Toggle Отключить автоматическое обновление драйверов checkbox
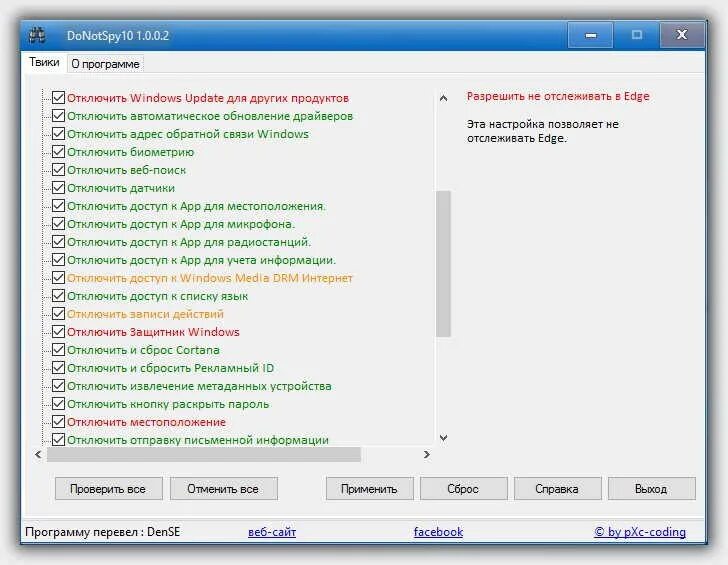 click(58, 116)
